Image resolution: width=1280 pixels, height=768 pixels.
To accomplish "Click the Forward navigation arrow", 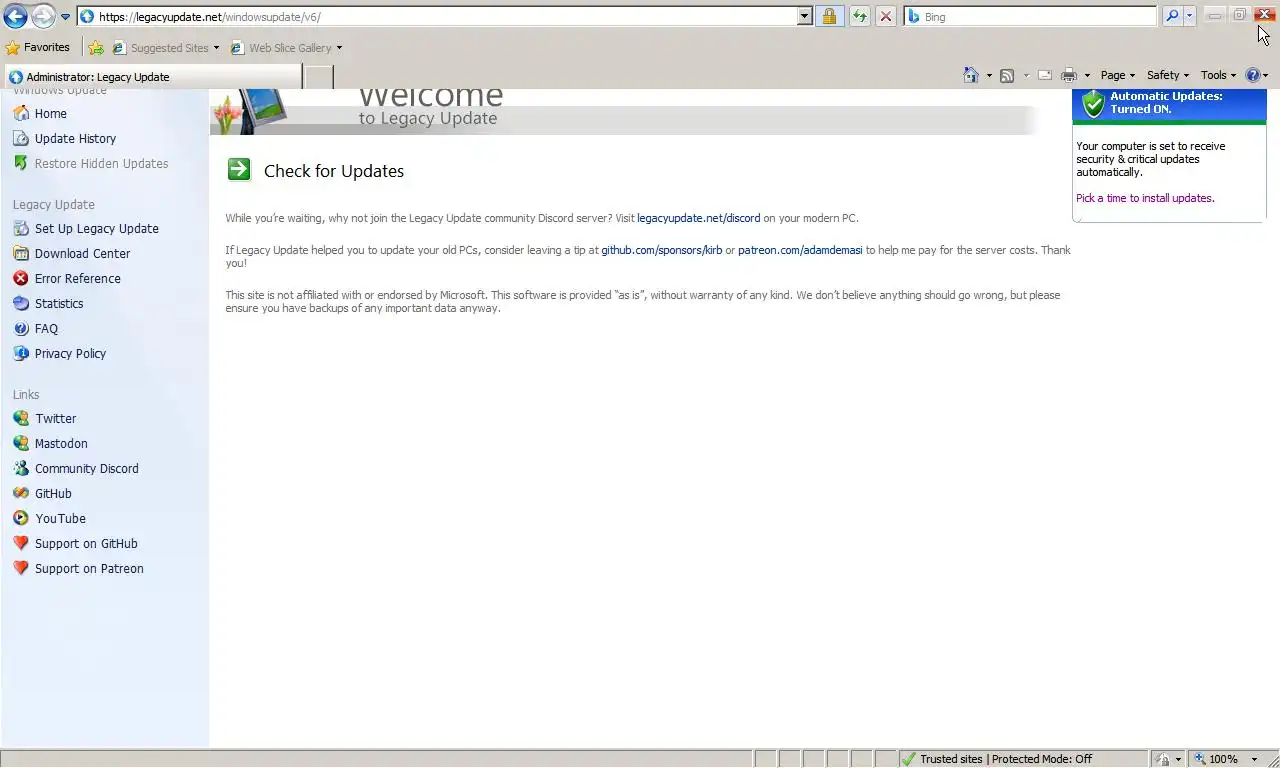I will point(43,16).
